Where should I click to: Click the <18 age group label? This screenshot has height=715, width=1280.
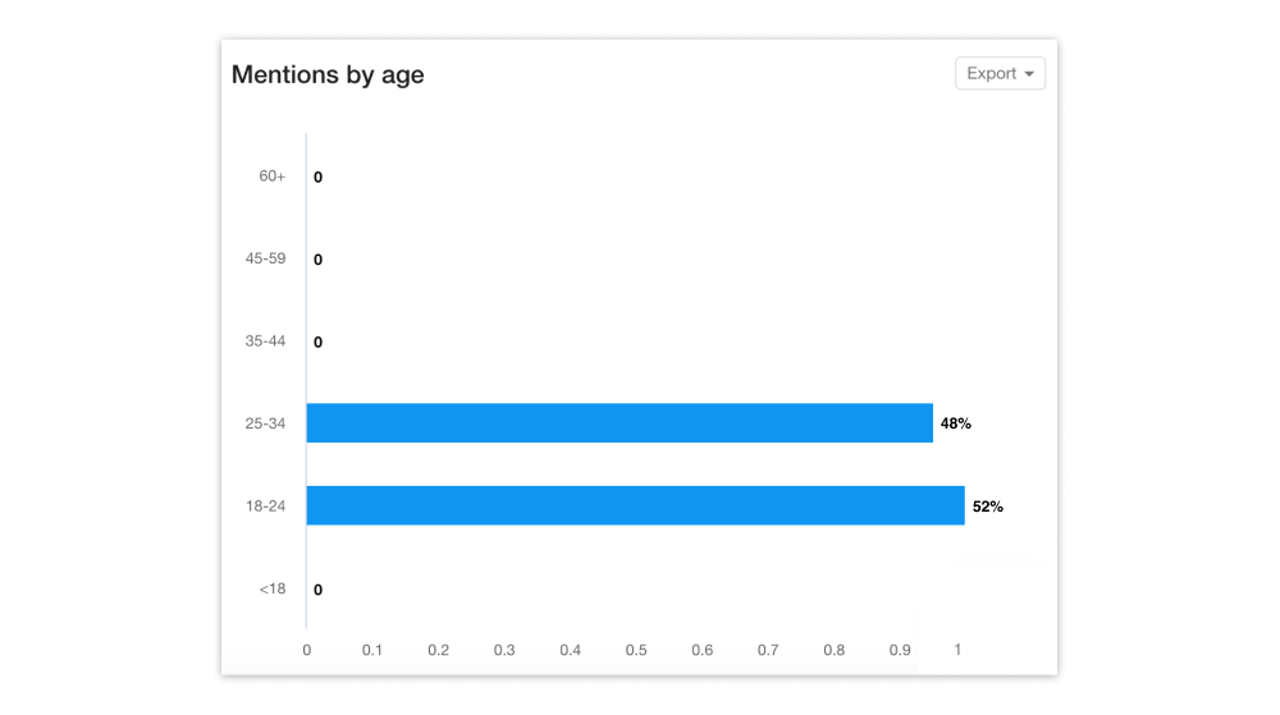pos(272,588)
